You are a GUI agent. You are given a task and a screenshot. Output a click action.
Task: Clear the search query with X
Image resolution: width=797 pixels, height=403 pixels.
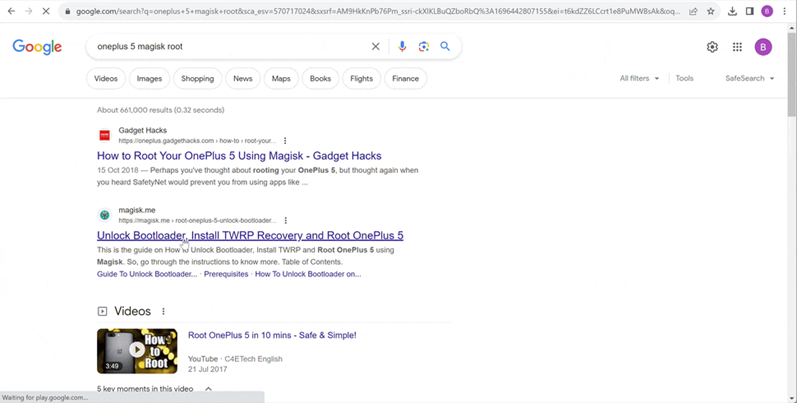tap(376, 47)
